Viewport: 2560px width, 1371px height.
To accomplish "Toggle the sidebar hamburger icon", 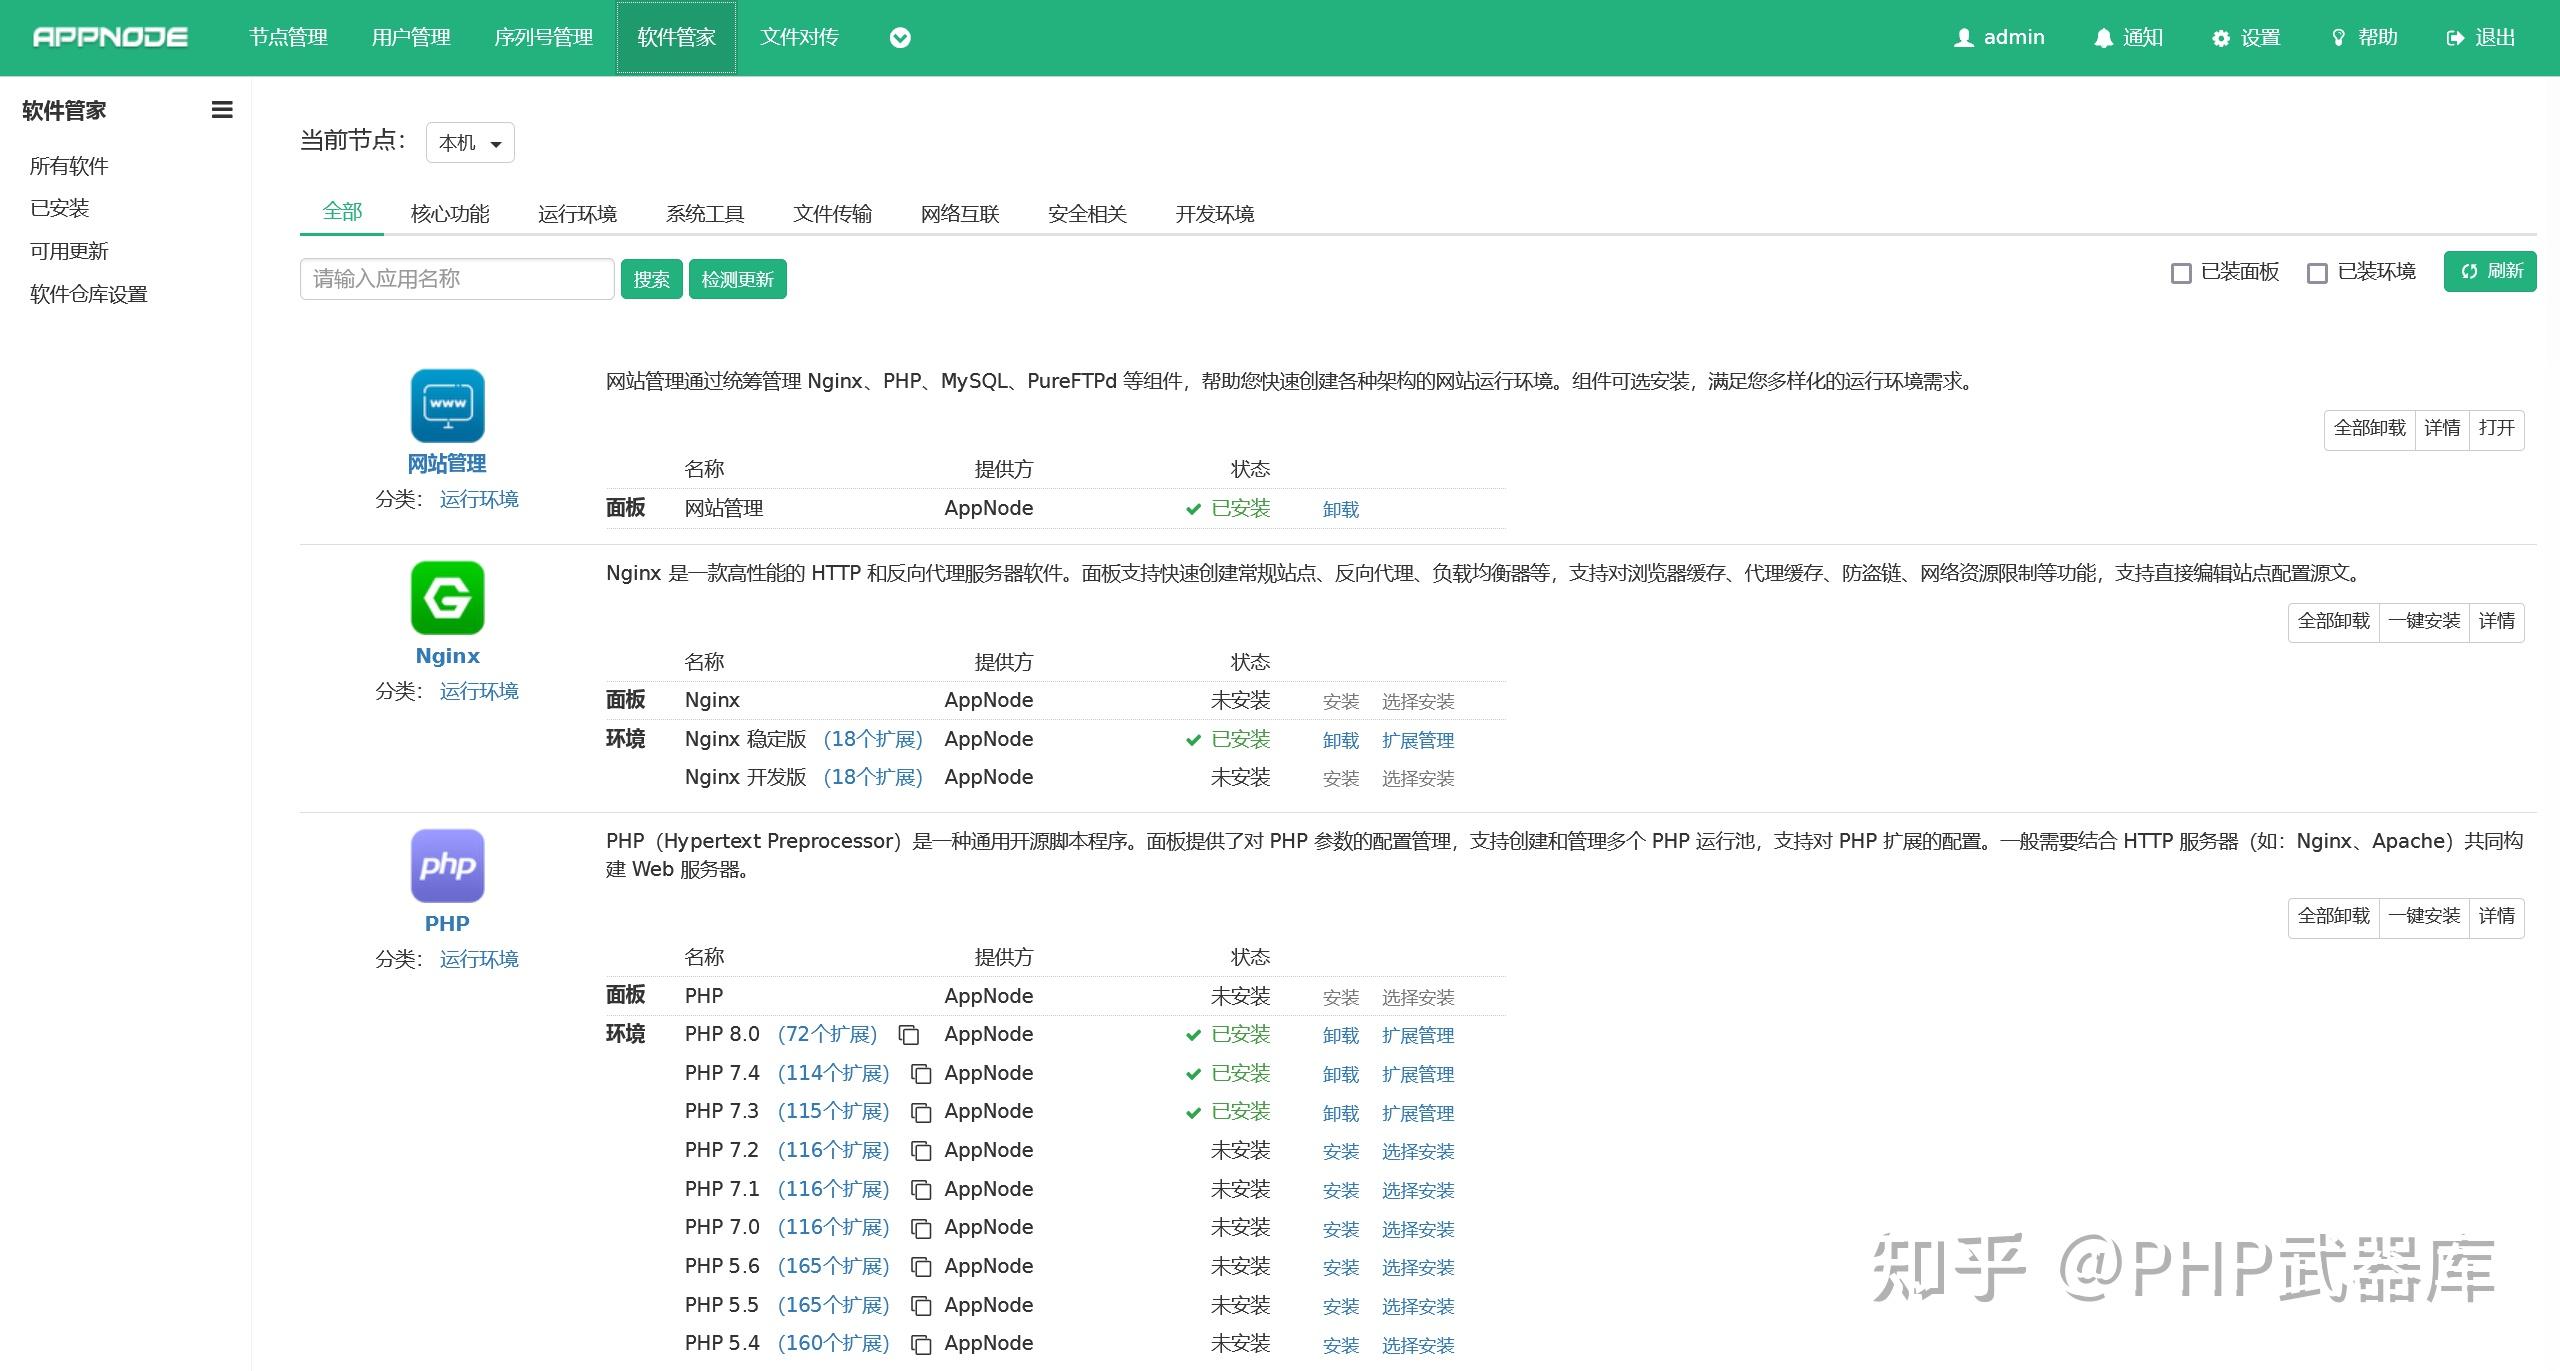I will tap(221, 110).
